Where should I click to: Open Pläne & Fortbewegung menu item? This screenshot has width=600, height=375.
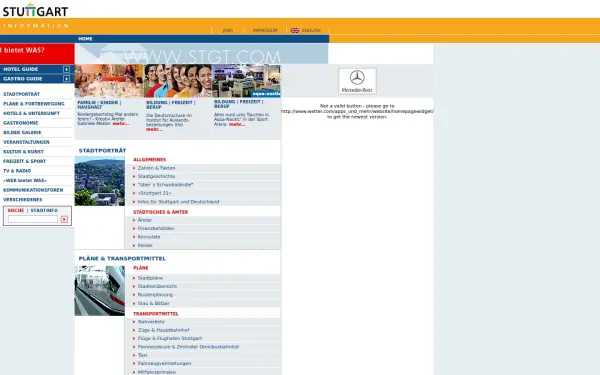[34, 104]
